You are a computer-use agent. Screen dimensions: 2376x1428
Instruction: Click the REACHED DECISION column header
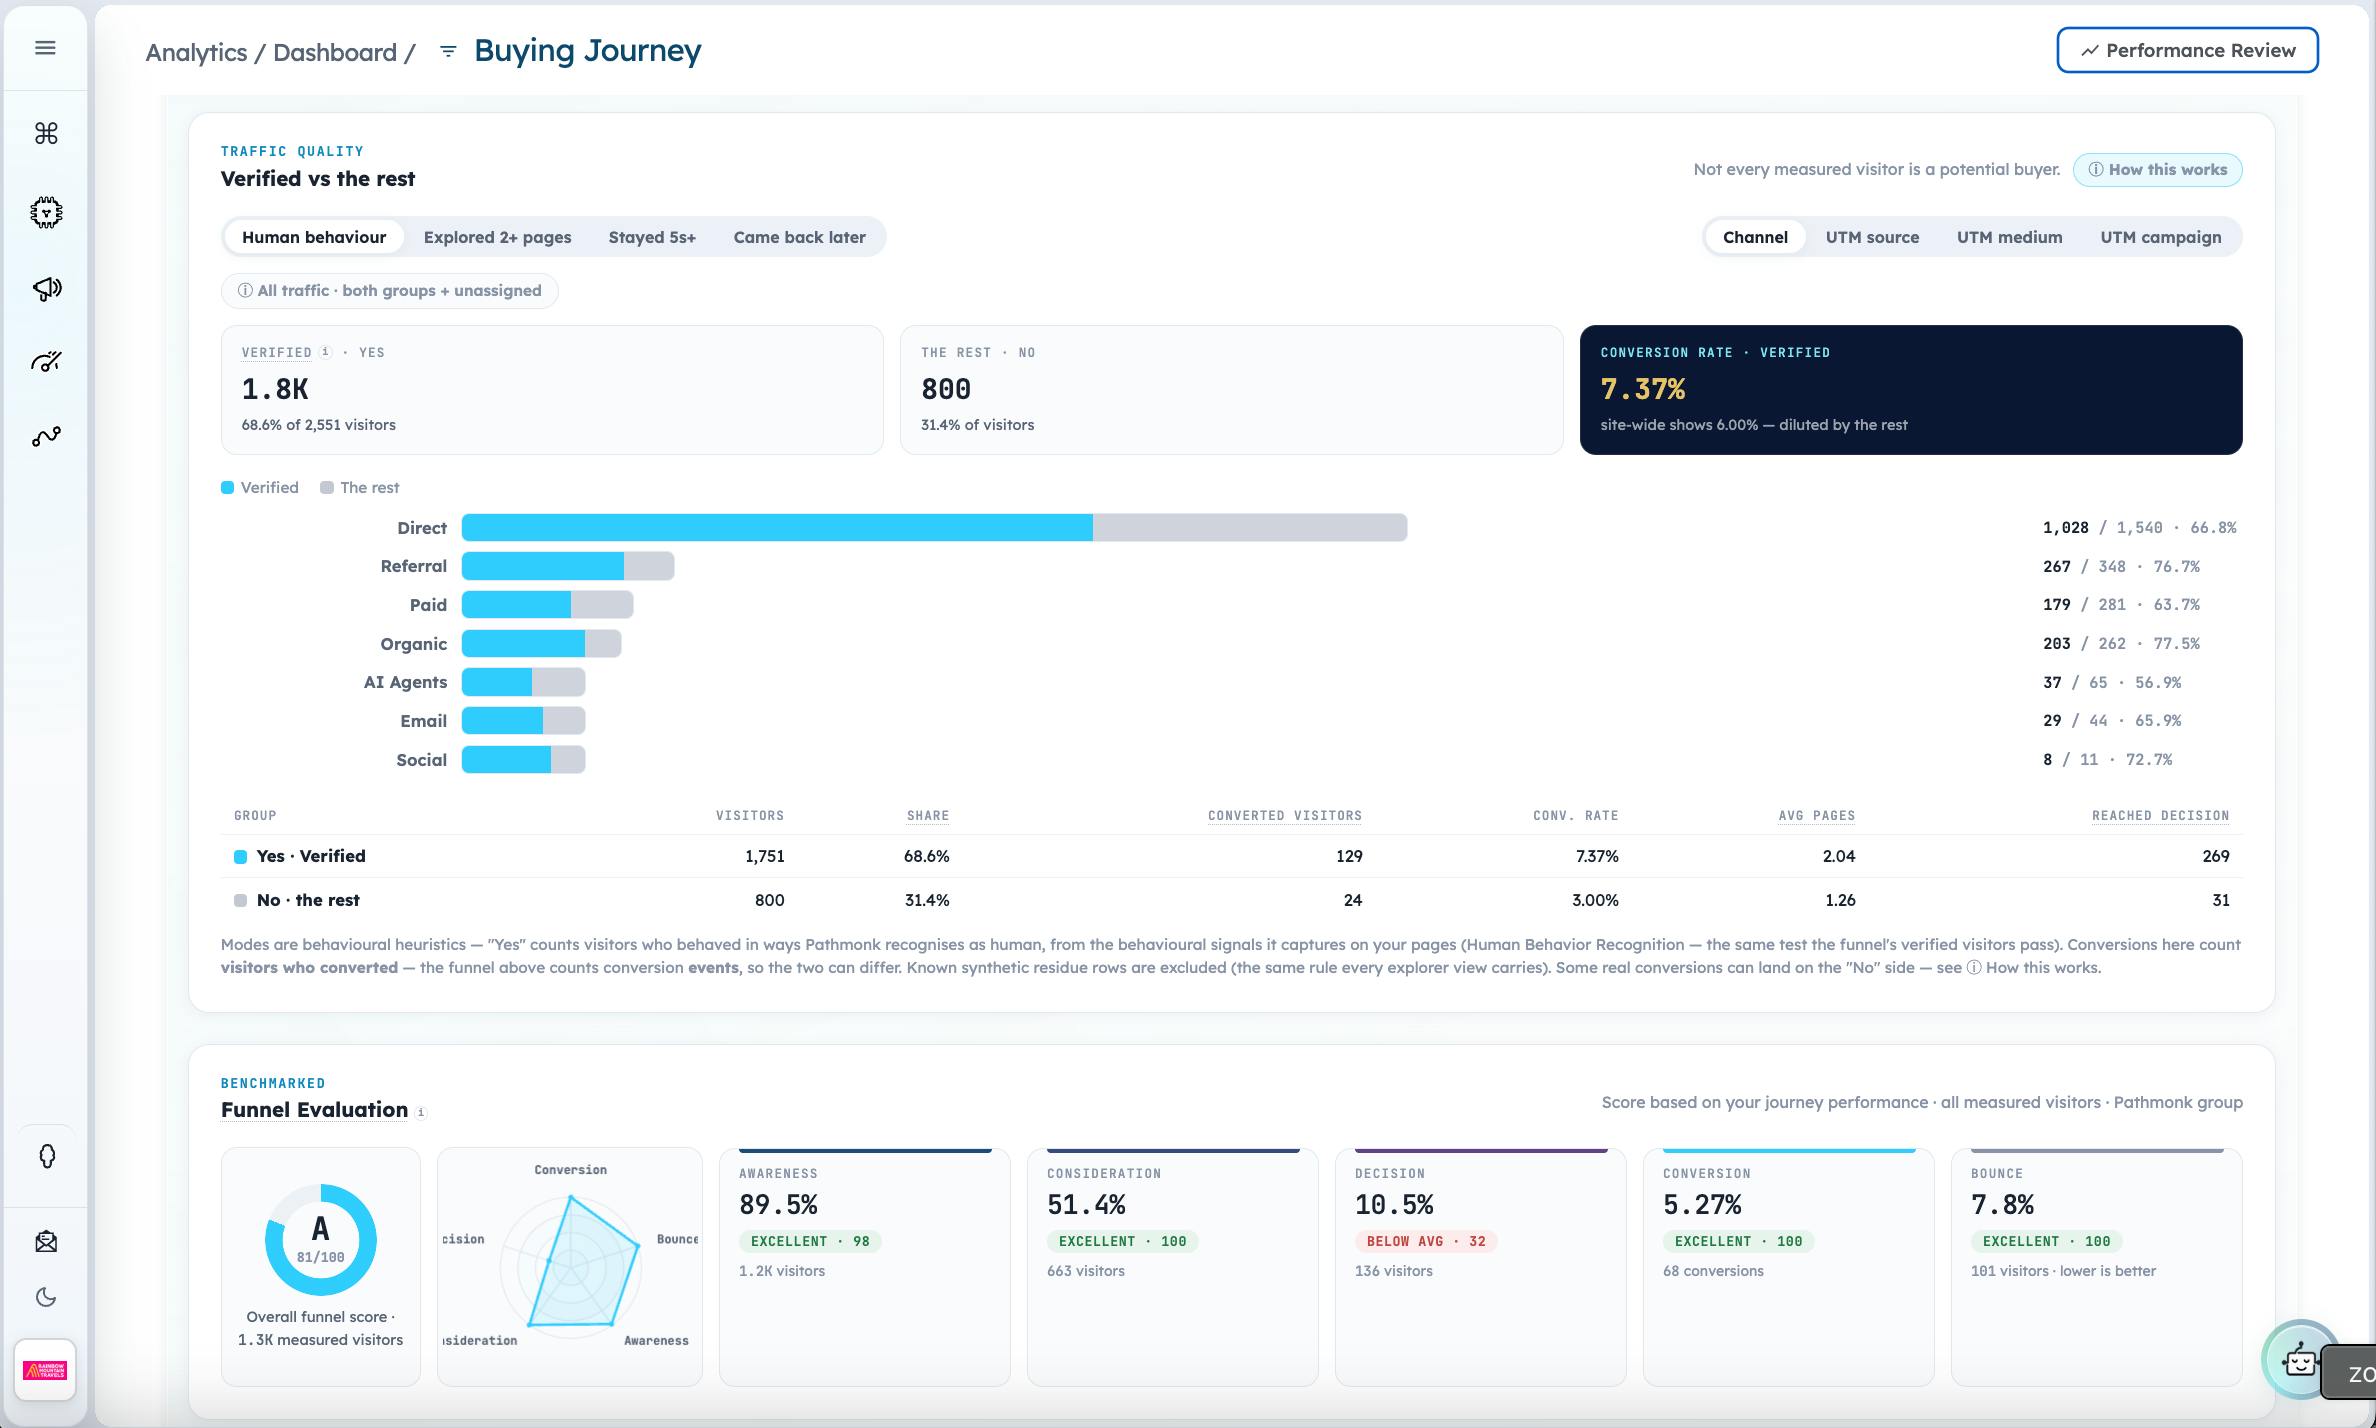coord(2160,816)
